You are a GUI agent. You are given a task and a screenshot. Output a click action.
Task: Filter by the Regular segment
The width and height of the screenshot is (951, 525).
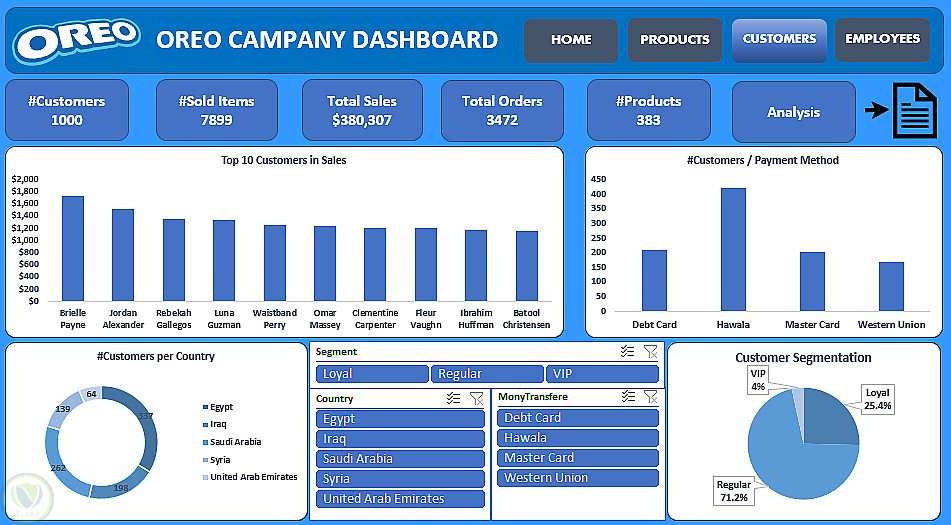[487, 374]
